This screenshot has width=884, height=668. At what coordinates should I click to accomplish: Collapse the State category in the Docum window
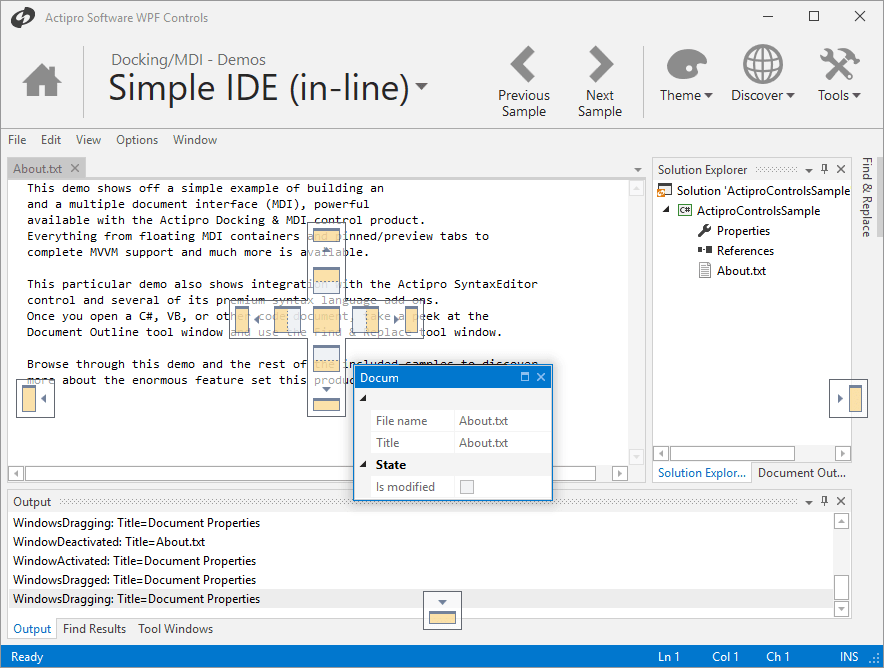[363, 464]
